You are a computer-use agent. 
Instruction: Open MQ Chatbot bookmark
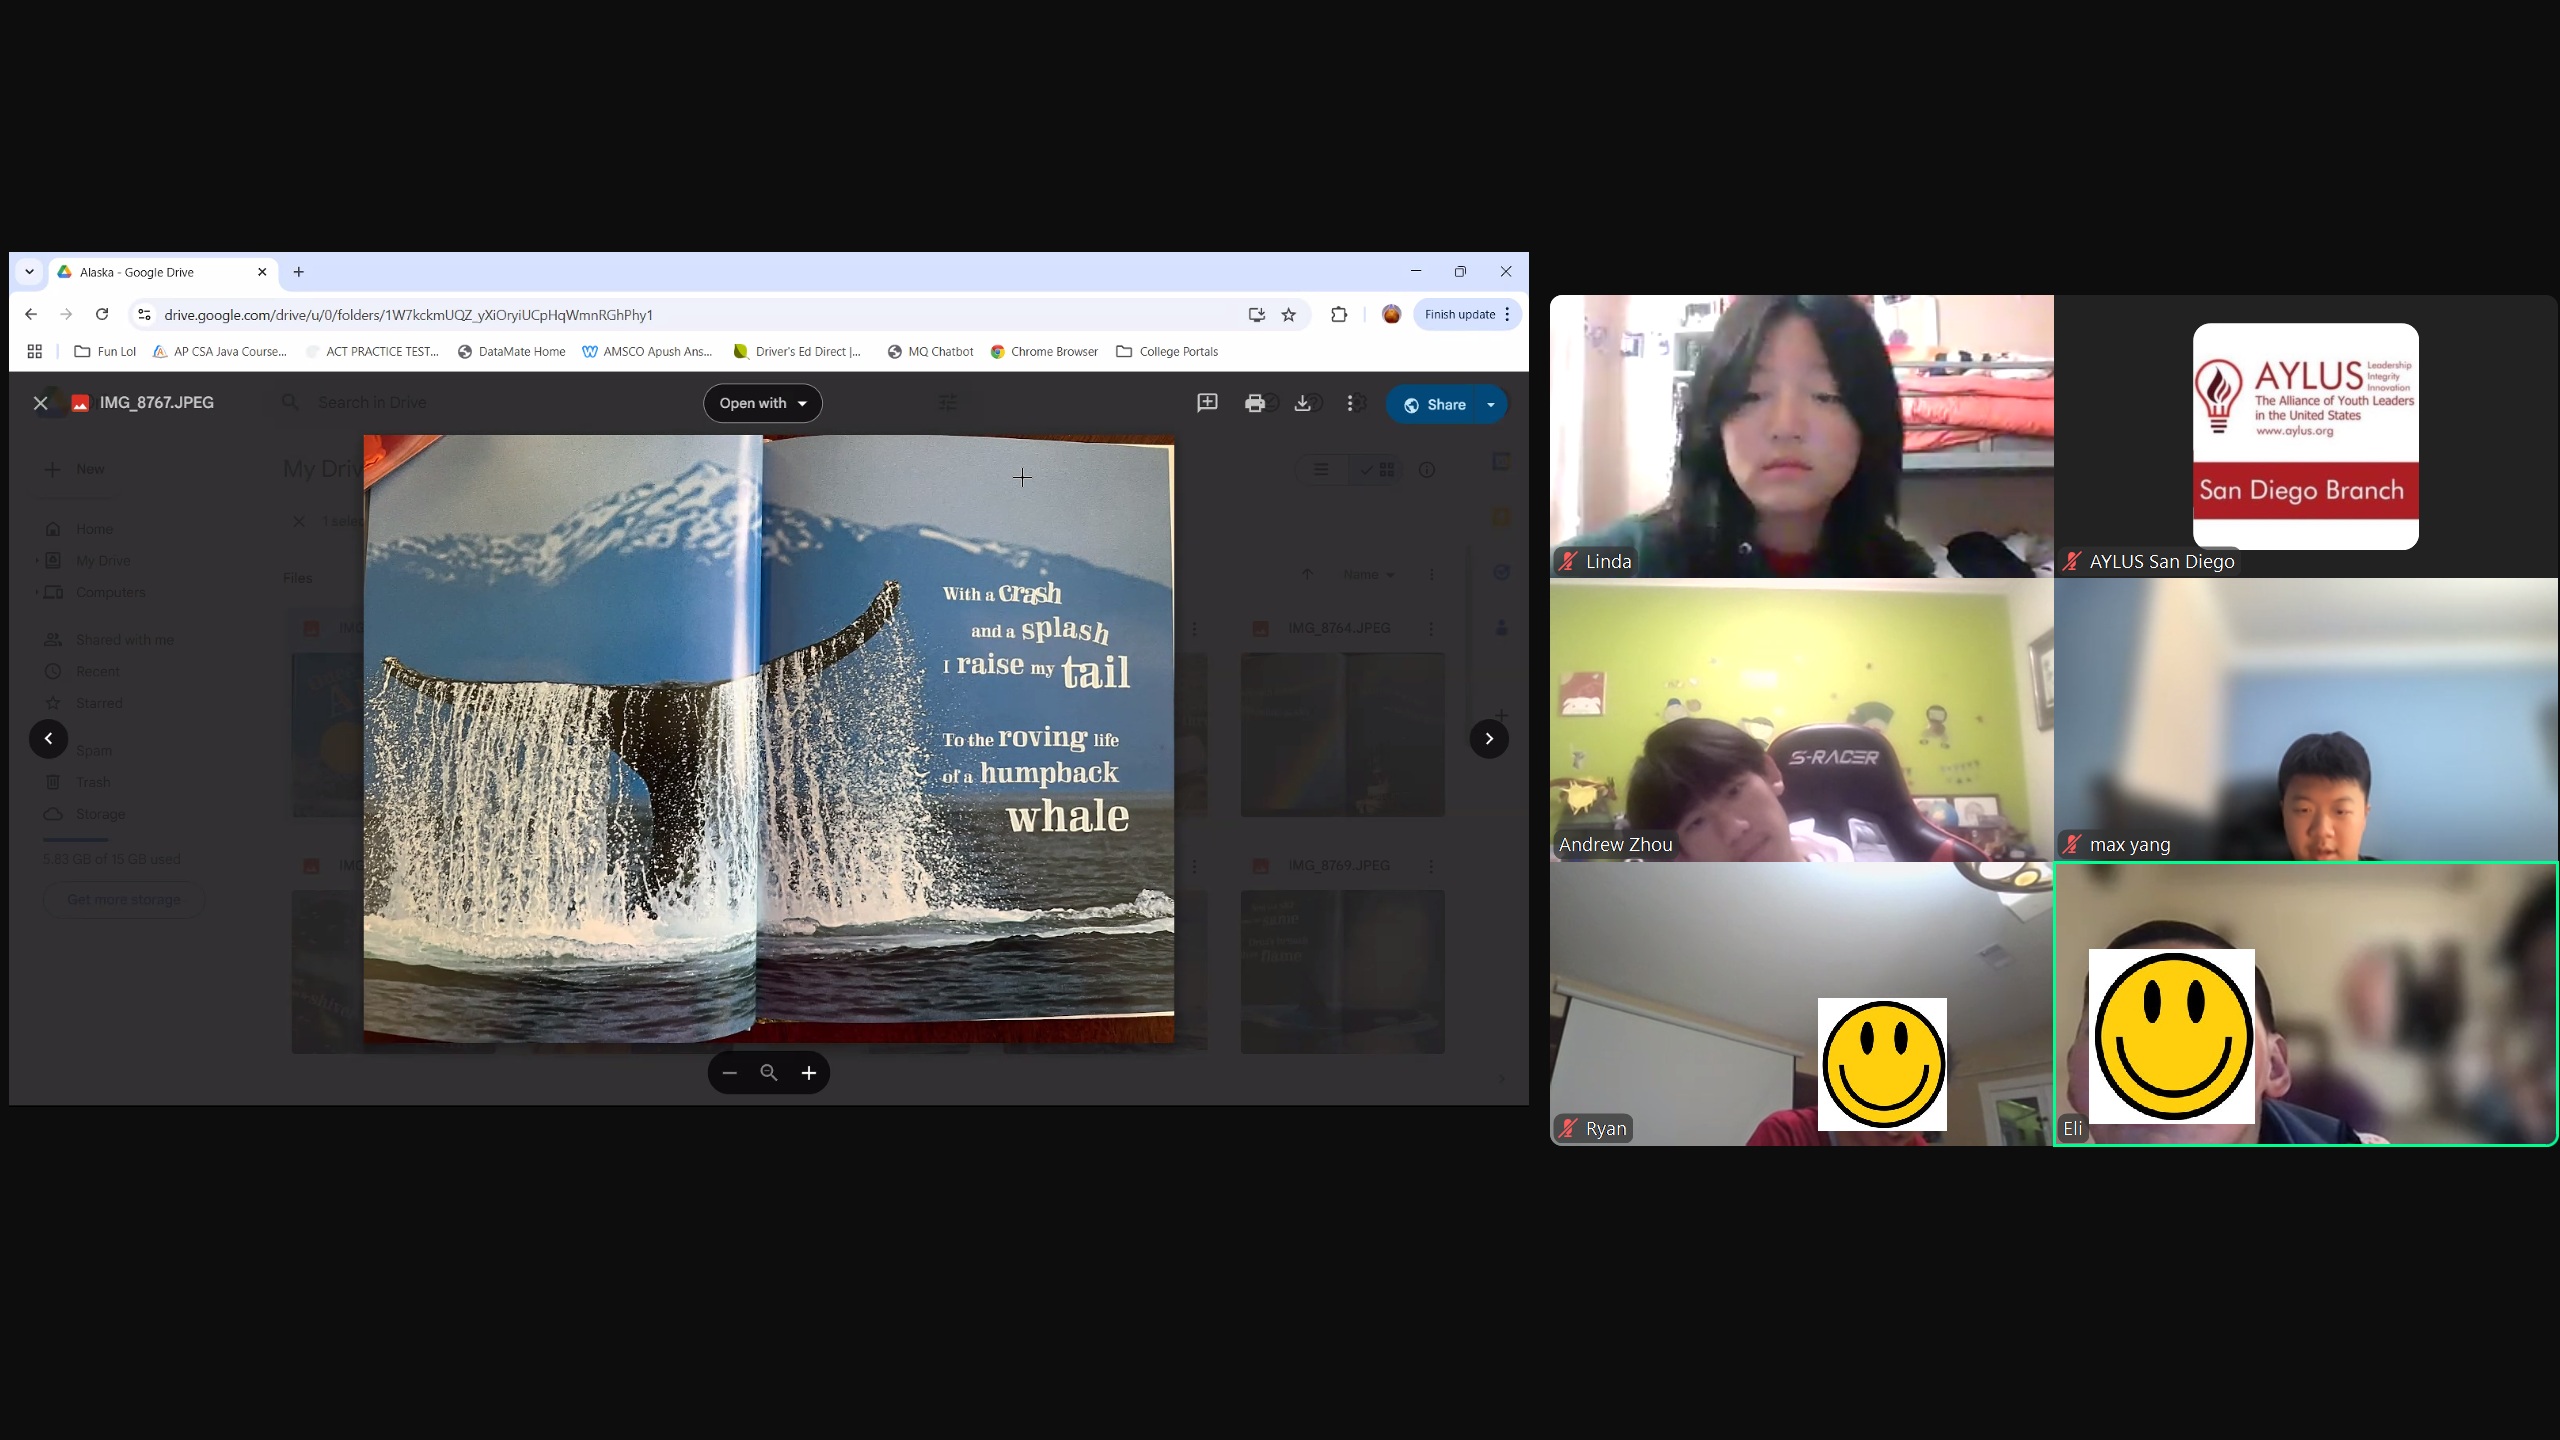coord(930,352)
